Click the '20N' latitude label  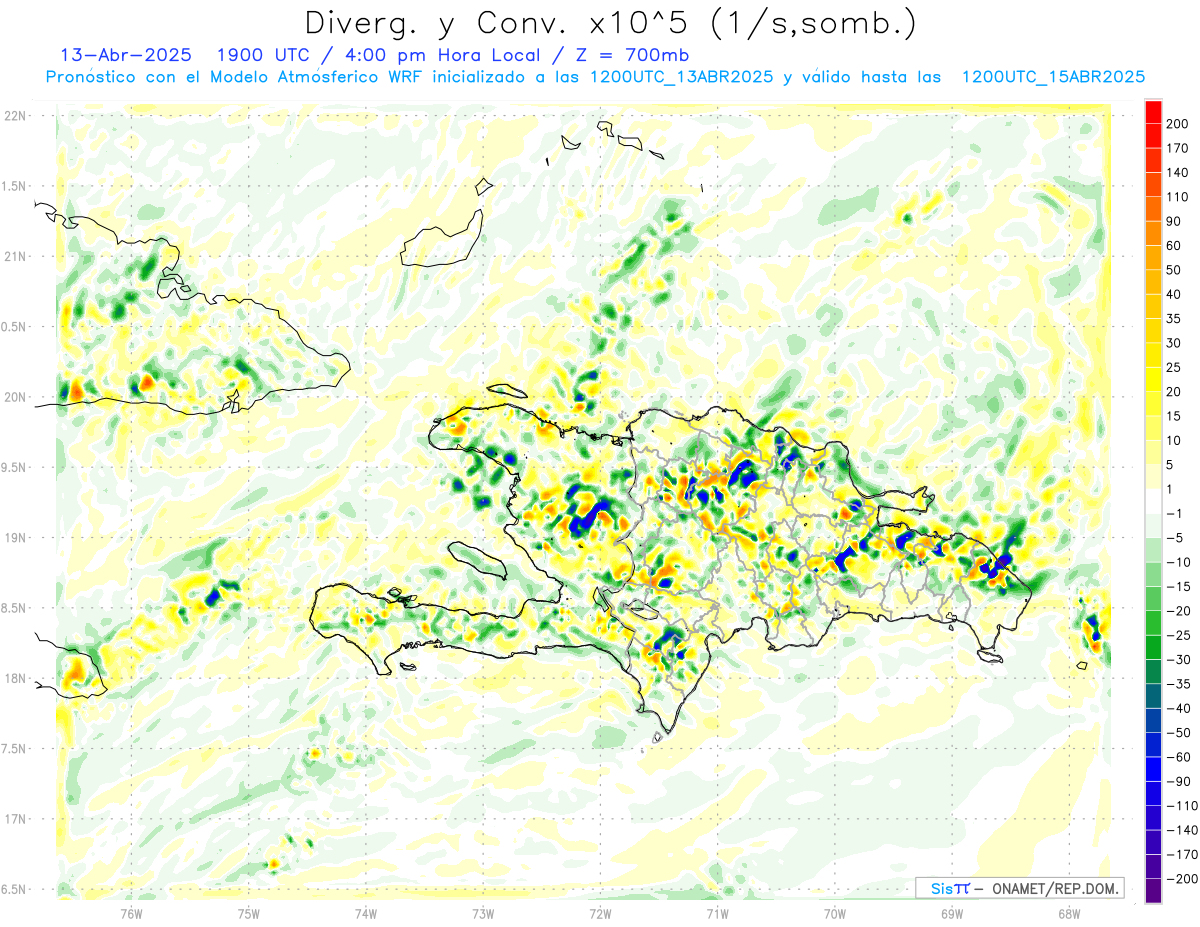[x=15, y=397]
